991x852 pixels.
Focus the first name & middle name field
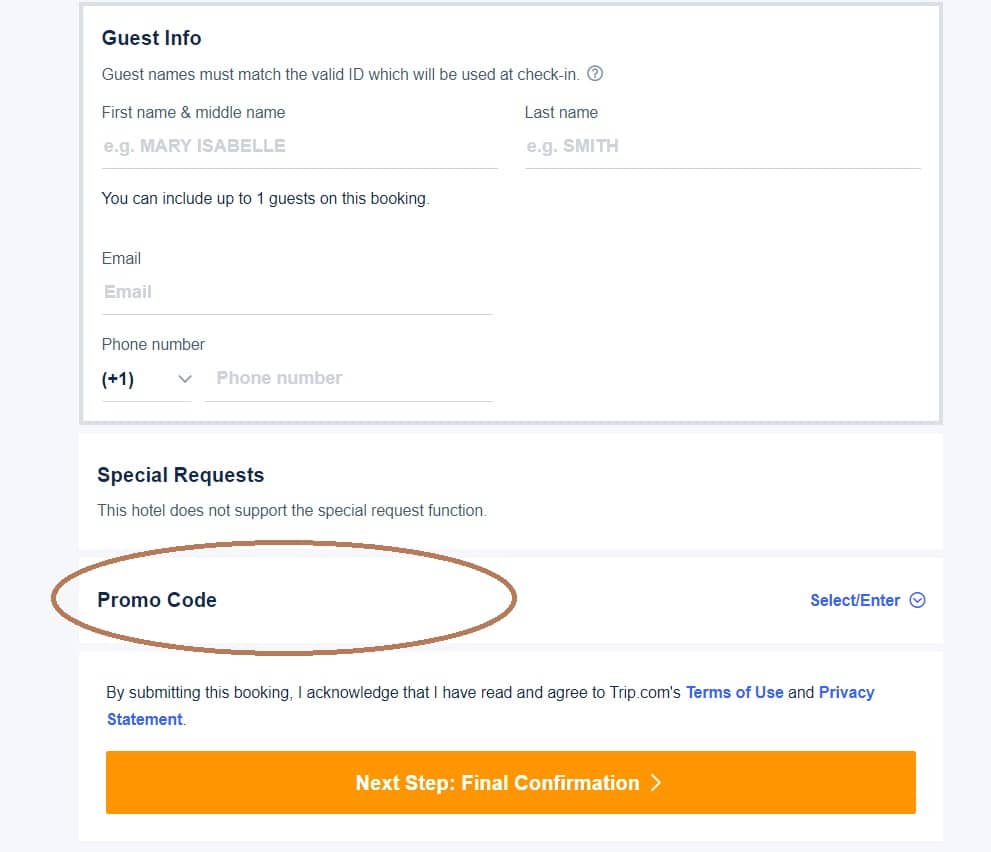[300, 147]
